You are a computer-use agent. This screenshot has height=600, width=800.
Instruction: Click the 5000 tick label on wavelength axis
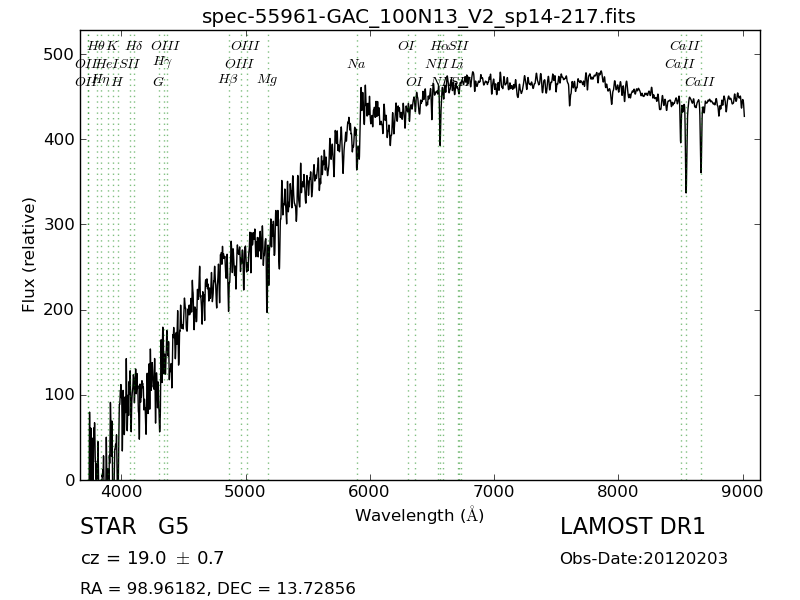click(246, 492)
